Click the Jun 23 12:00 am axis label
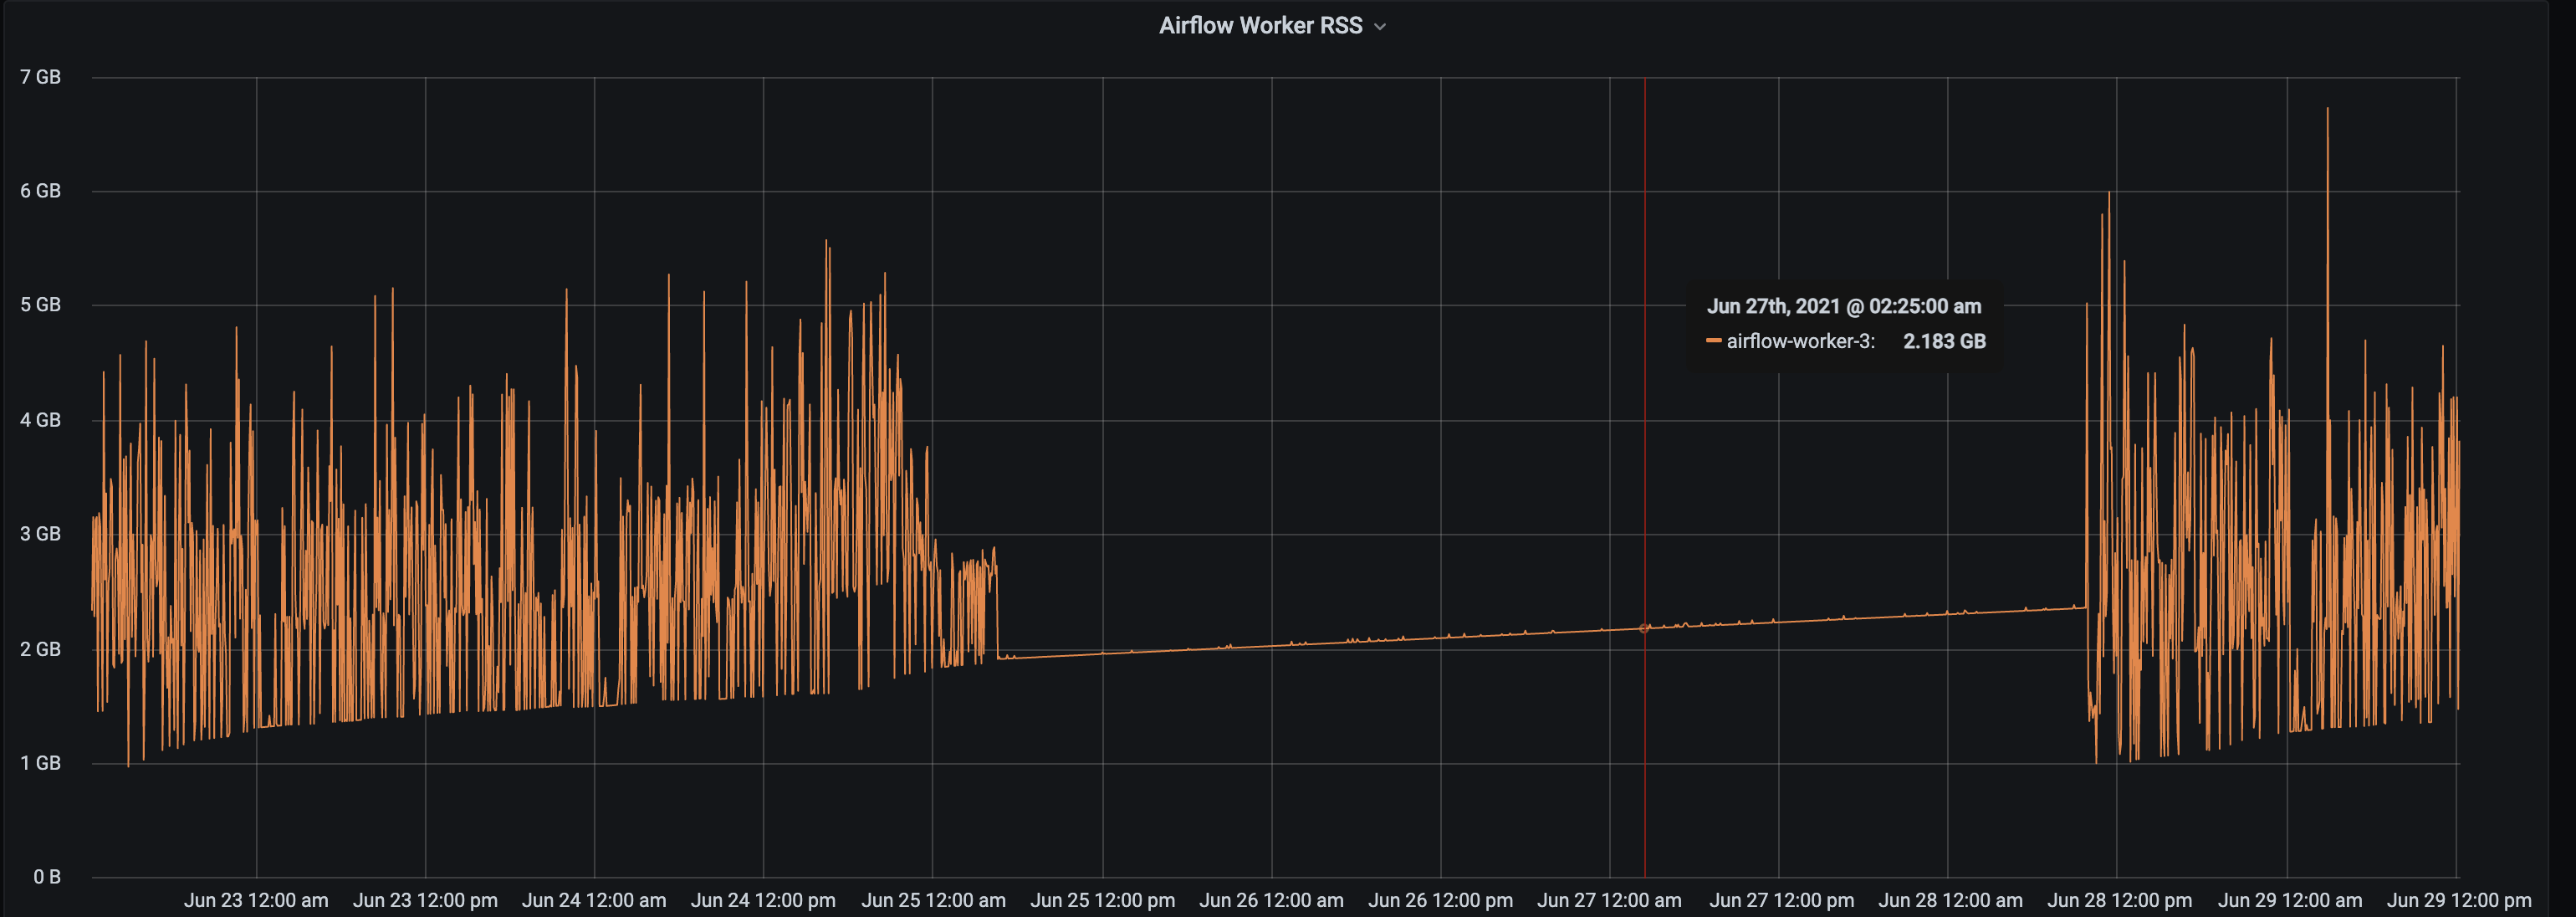Image resolution: width=2576 pixels, height=917 pixels. click(256, 900)
